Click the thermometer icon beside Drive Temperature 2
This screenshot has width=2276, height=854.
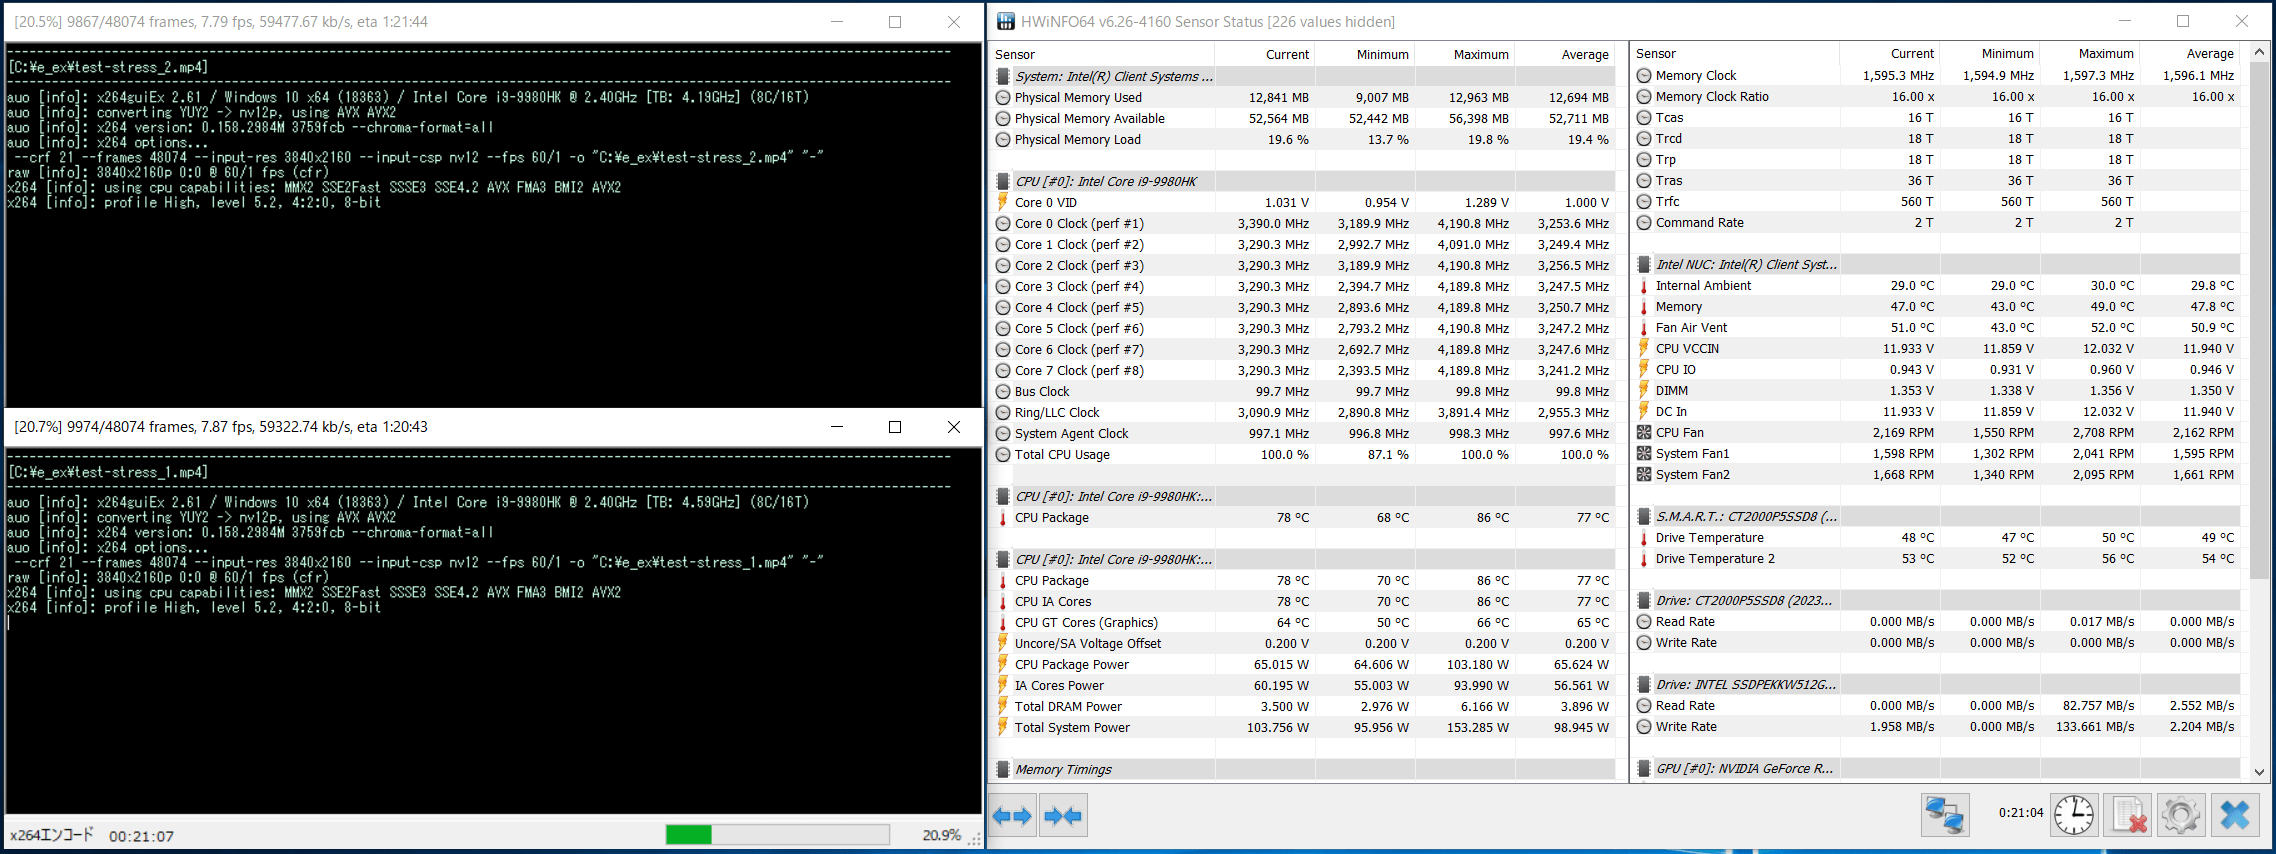(x=1643, y=558)
